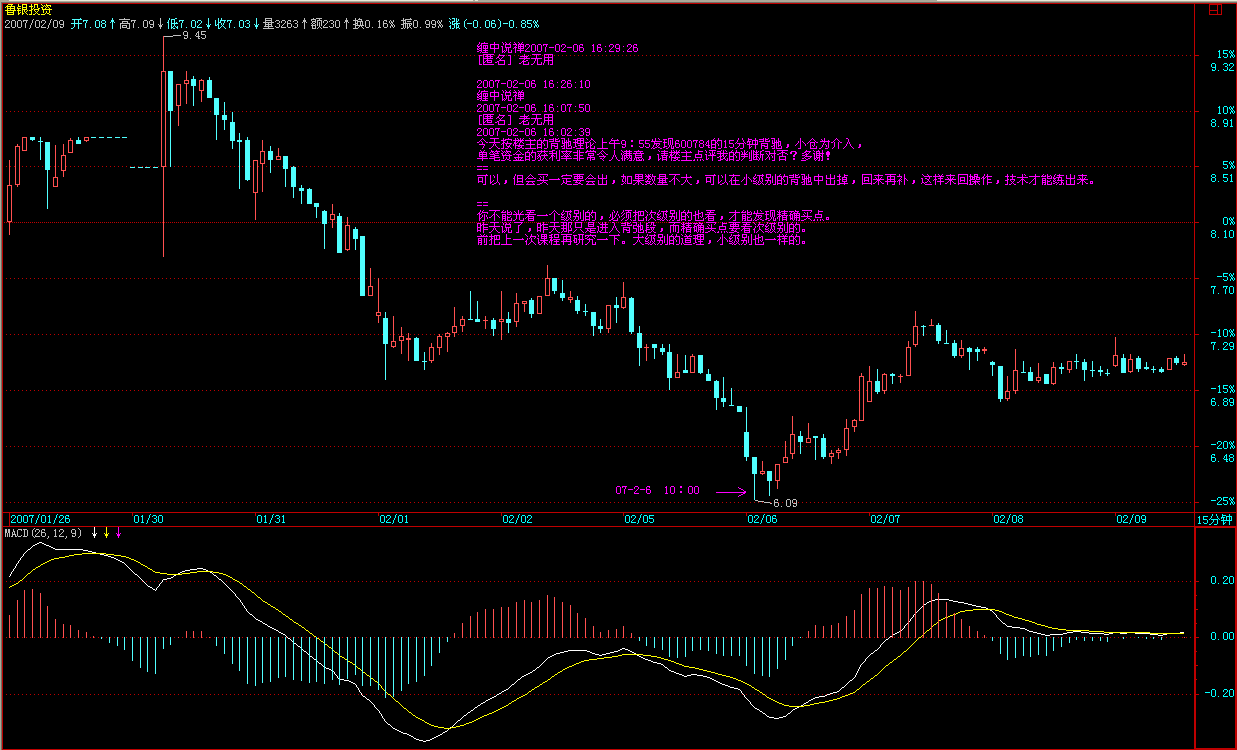The image size is (1237, 750).
Task: Click the 8.10 price on right axis
Action: [1222, 234]
